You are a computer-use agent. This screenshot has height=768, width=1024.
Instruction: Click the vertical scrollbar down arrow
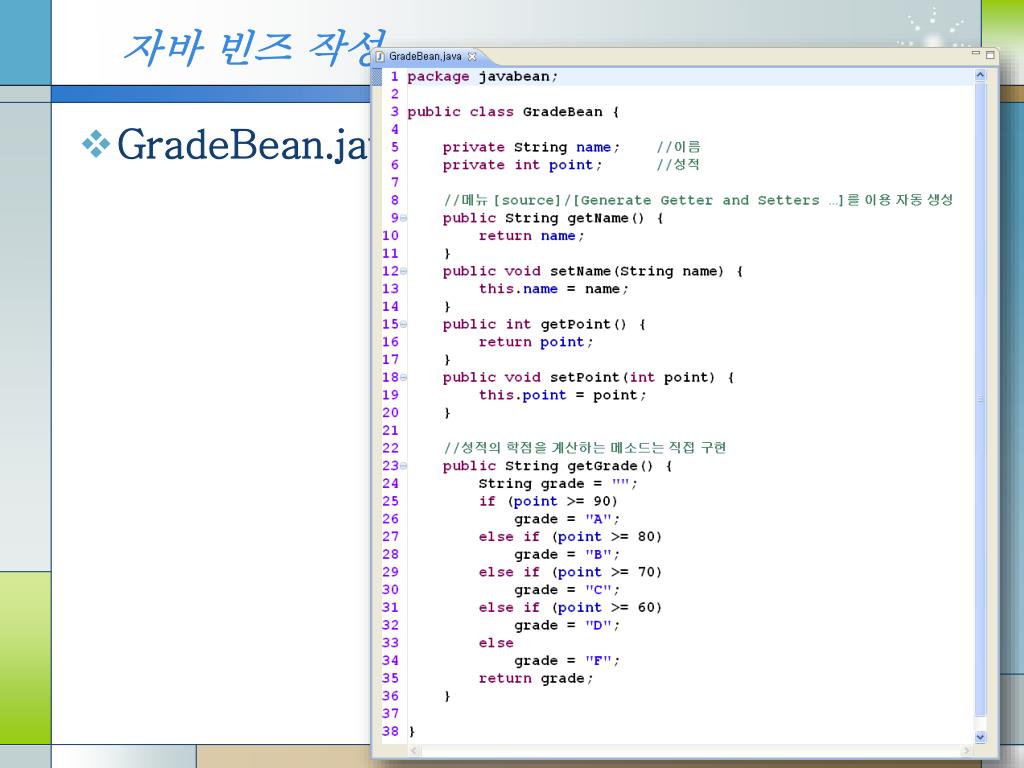(980, 737)
